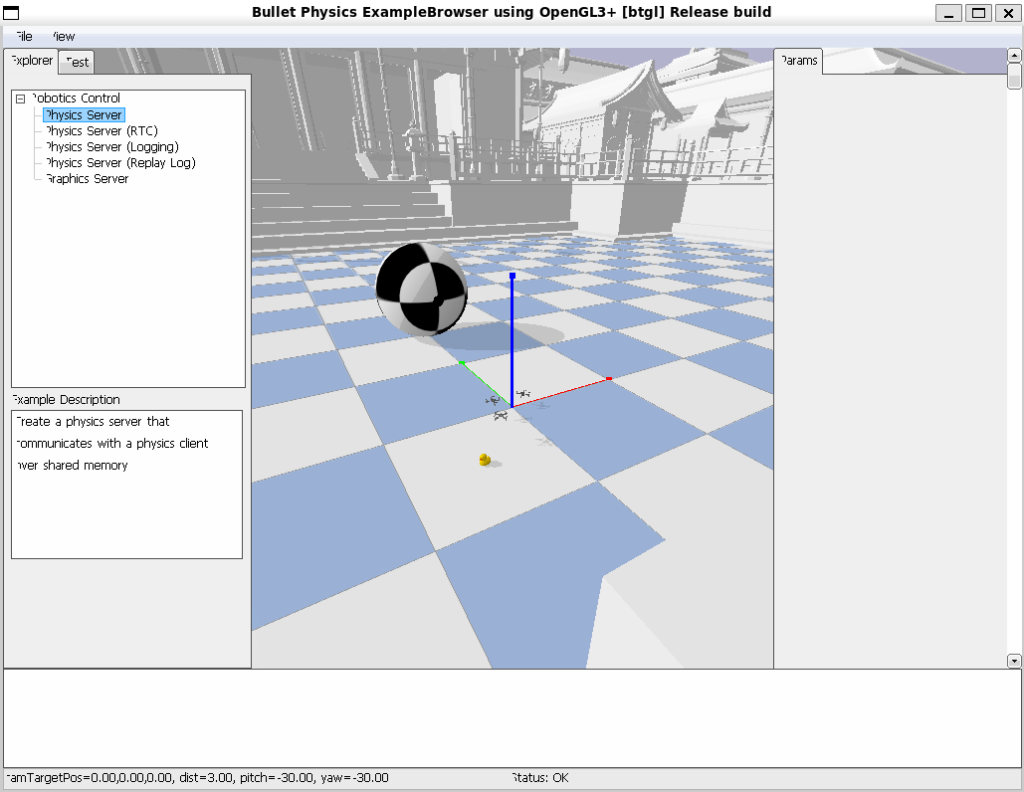The width and height of the screenshot is (1024, 792).
Task: Click the Example Description text box
Action: (x=127, y=484)
